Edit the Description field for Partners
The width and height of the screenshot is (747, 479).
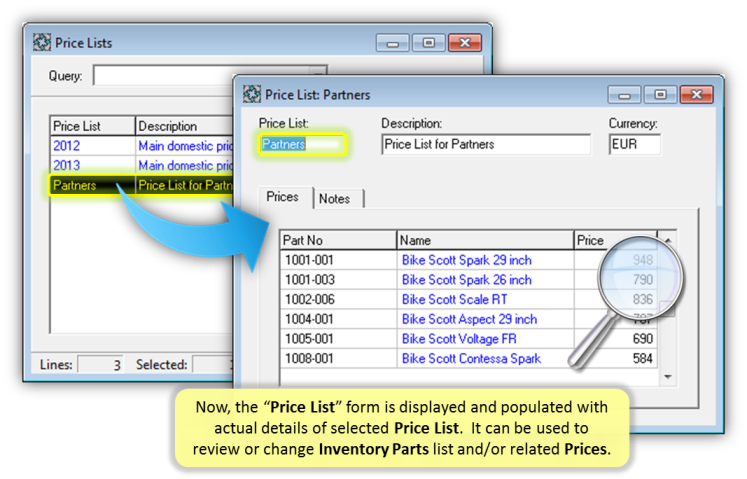point(486,144)
